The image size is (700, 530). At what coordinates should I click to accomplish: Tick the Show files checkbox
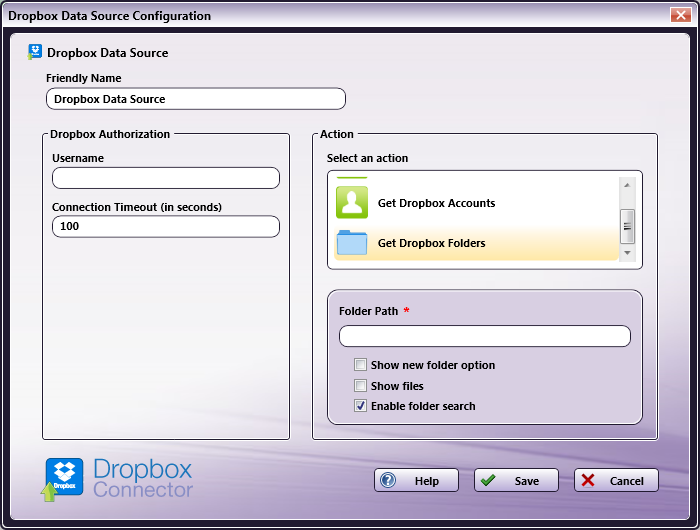point(360,385)
